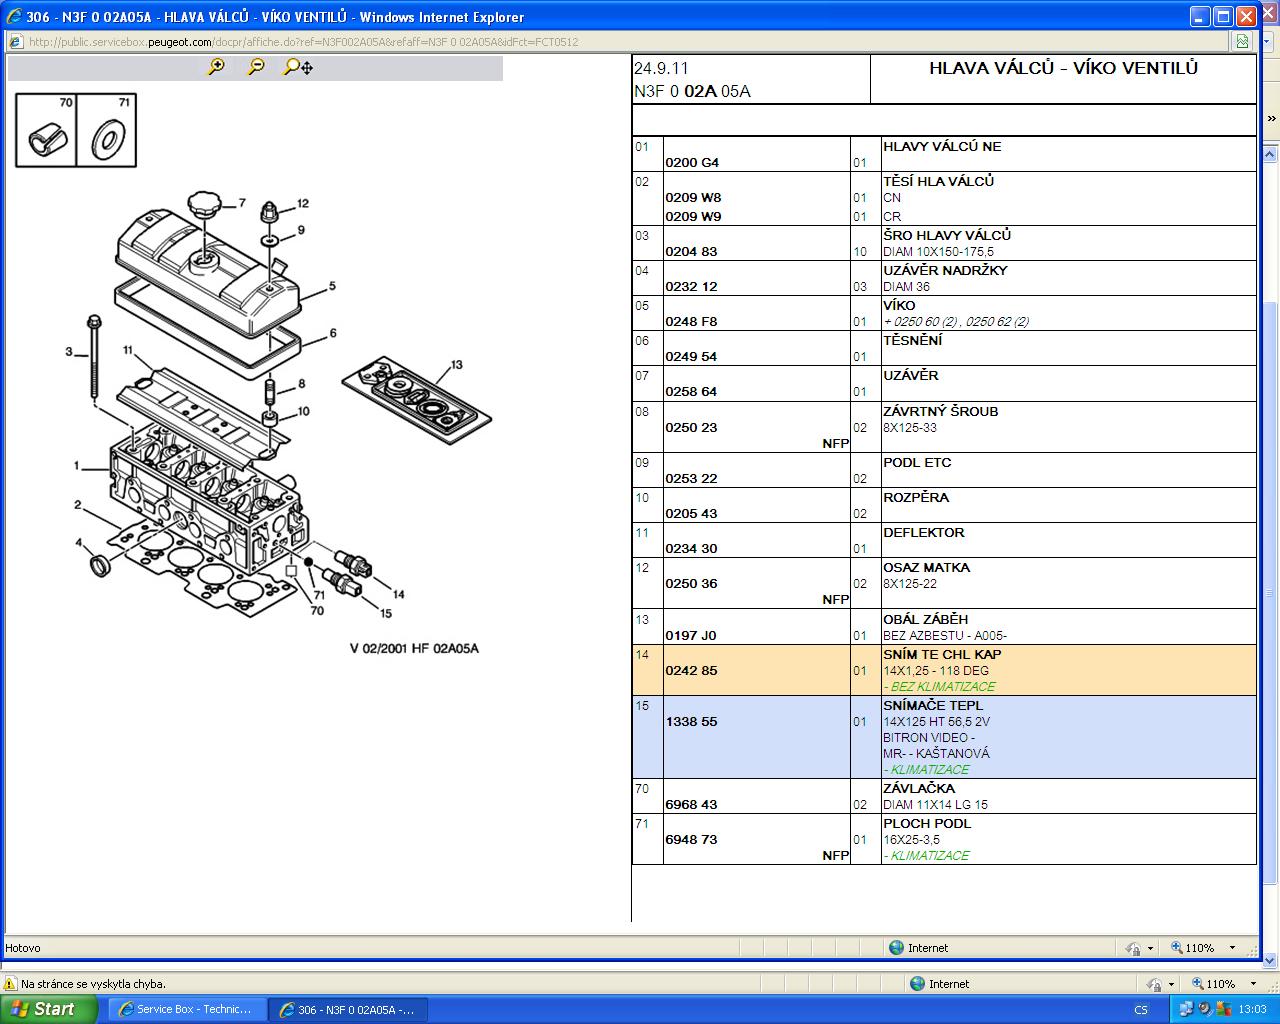Select the 306 - N3F 0 02A05A taskbar item
Viewport: 1280px width, 1024px height.
coord(347,1009)
